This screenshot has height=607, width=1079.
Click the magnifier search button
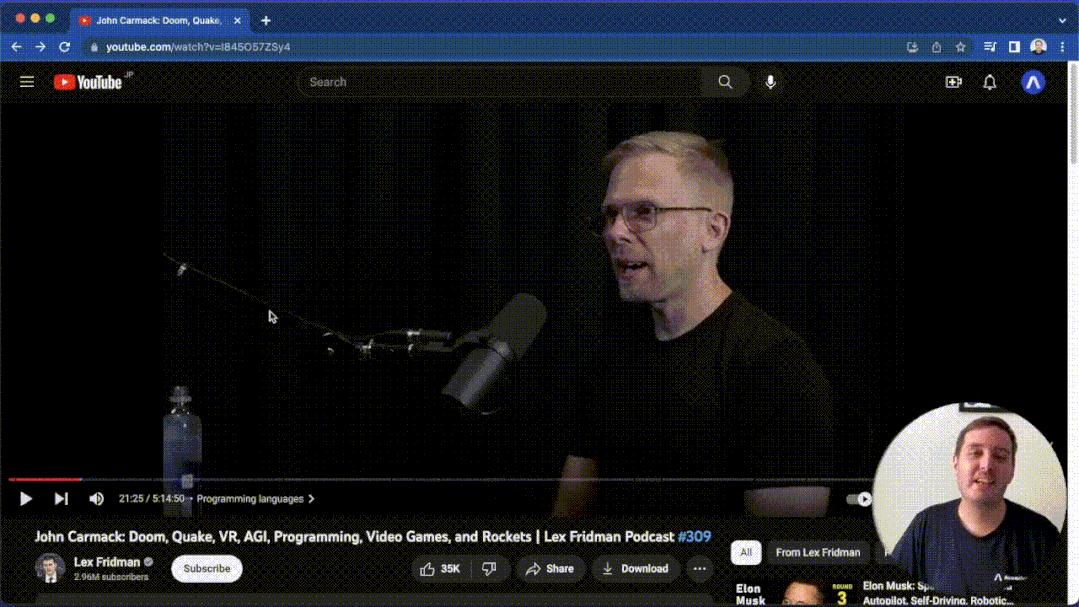click(x=725, y=82)
